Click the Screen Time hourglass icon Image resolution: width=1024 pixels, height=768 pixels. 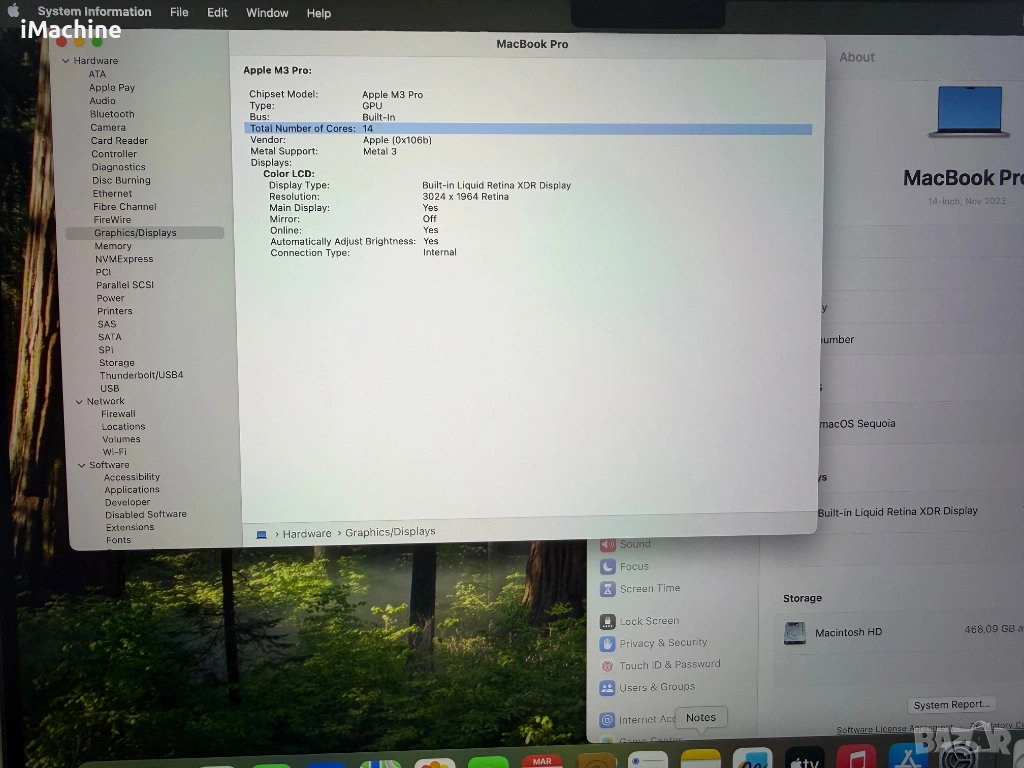607,589
